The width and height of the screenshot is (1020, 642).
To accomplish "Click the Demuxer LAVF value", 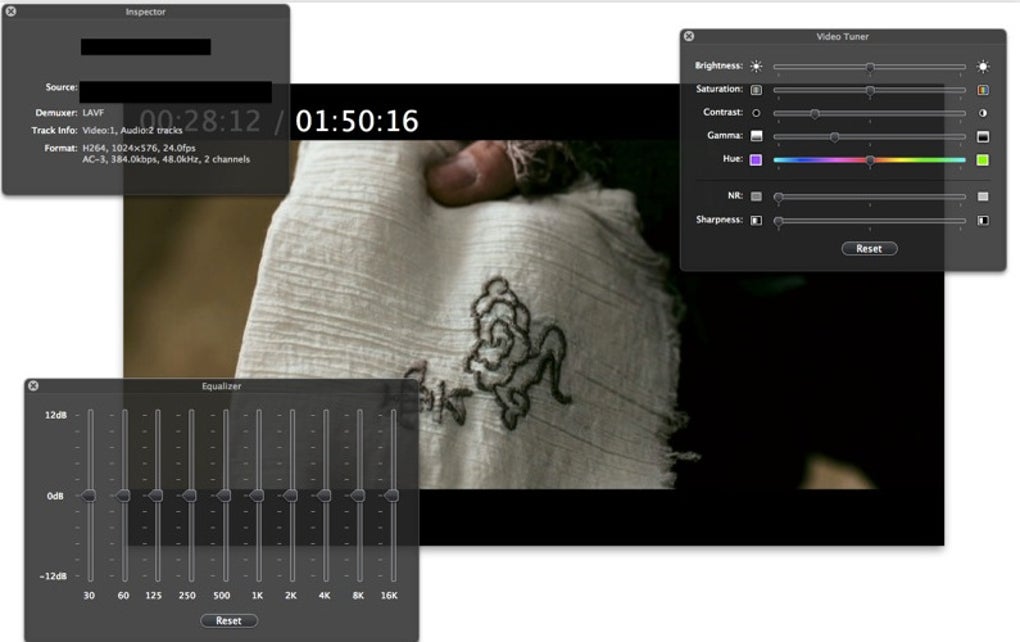I will tap(93, 113).
